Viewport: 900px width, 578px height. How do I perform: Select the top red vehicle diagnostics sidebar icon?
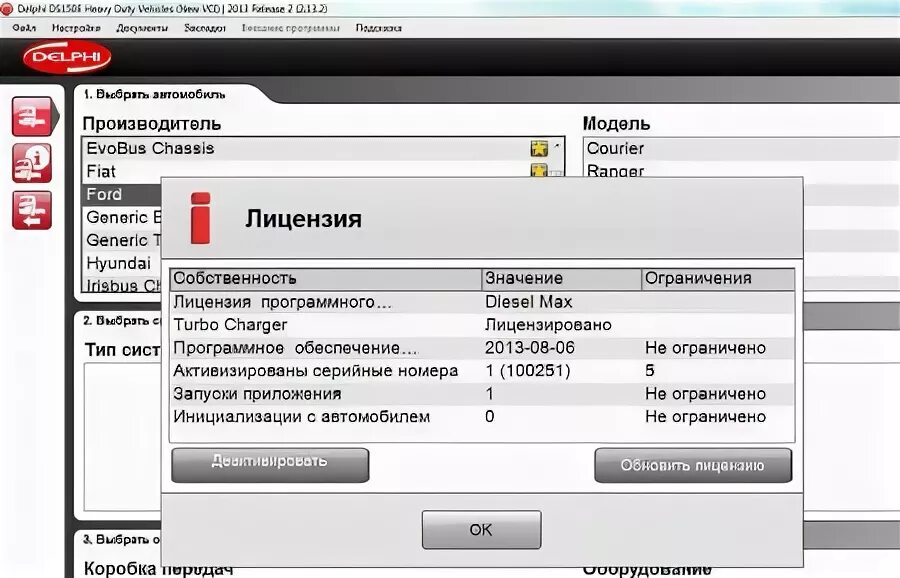click(x=32, y=117)
